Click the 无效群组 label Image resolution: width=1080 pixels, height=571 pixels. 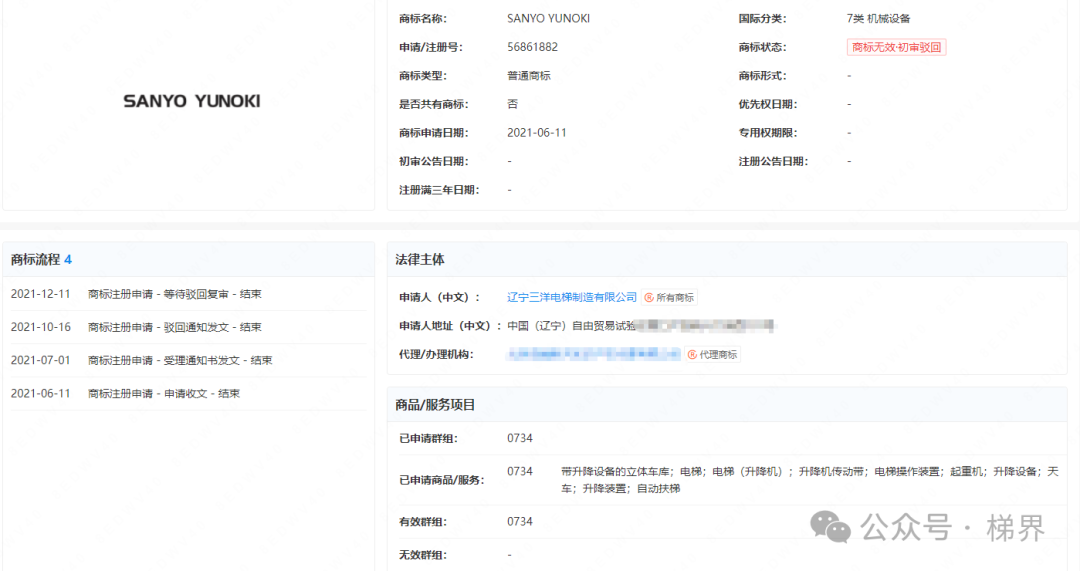coord(423,554)
